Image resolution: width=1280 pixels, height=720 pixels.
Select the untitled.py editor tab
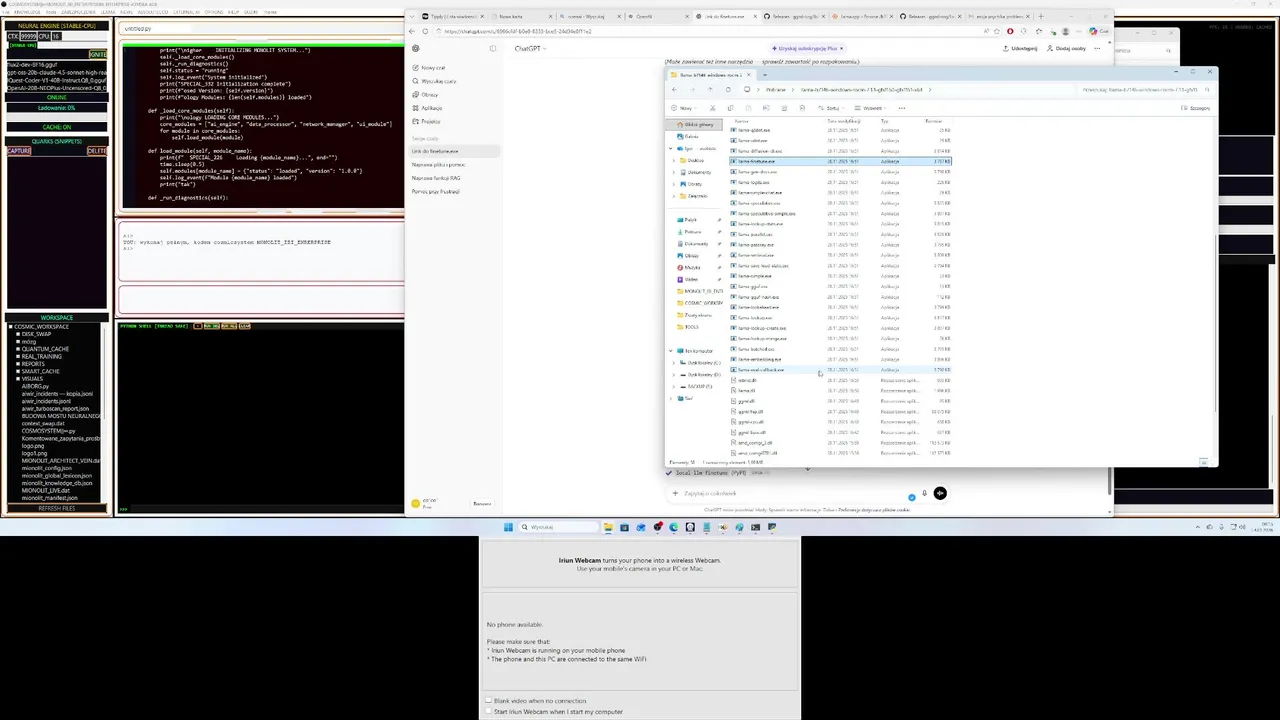[138, 29]
